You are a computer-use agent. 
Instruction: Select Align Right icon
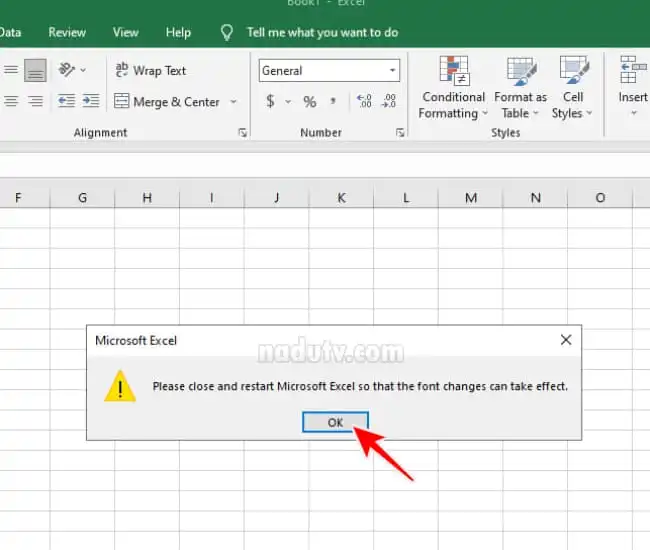pyautogui.click(x=35, y=101)
